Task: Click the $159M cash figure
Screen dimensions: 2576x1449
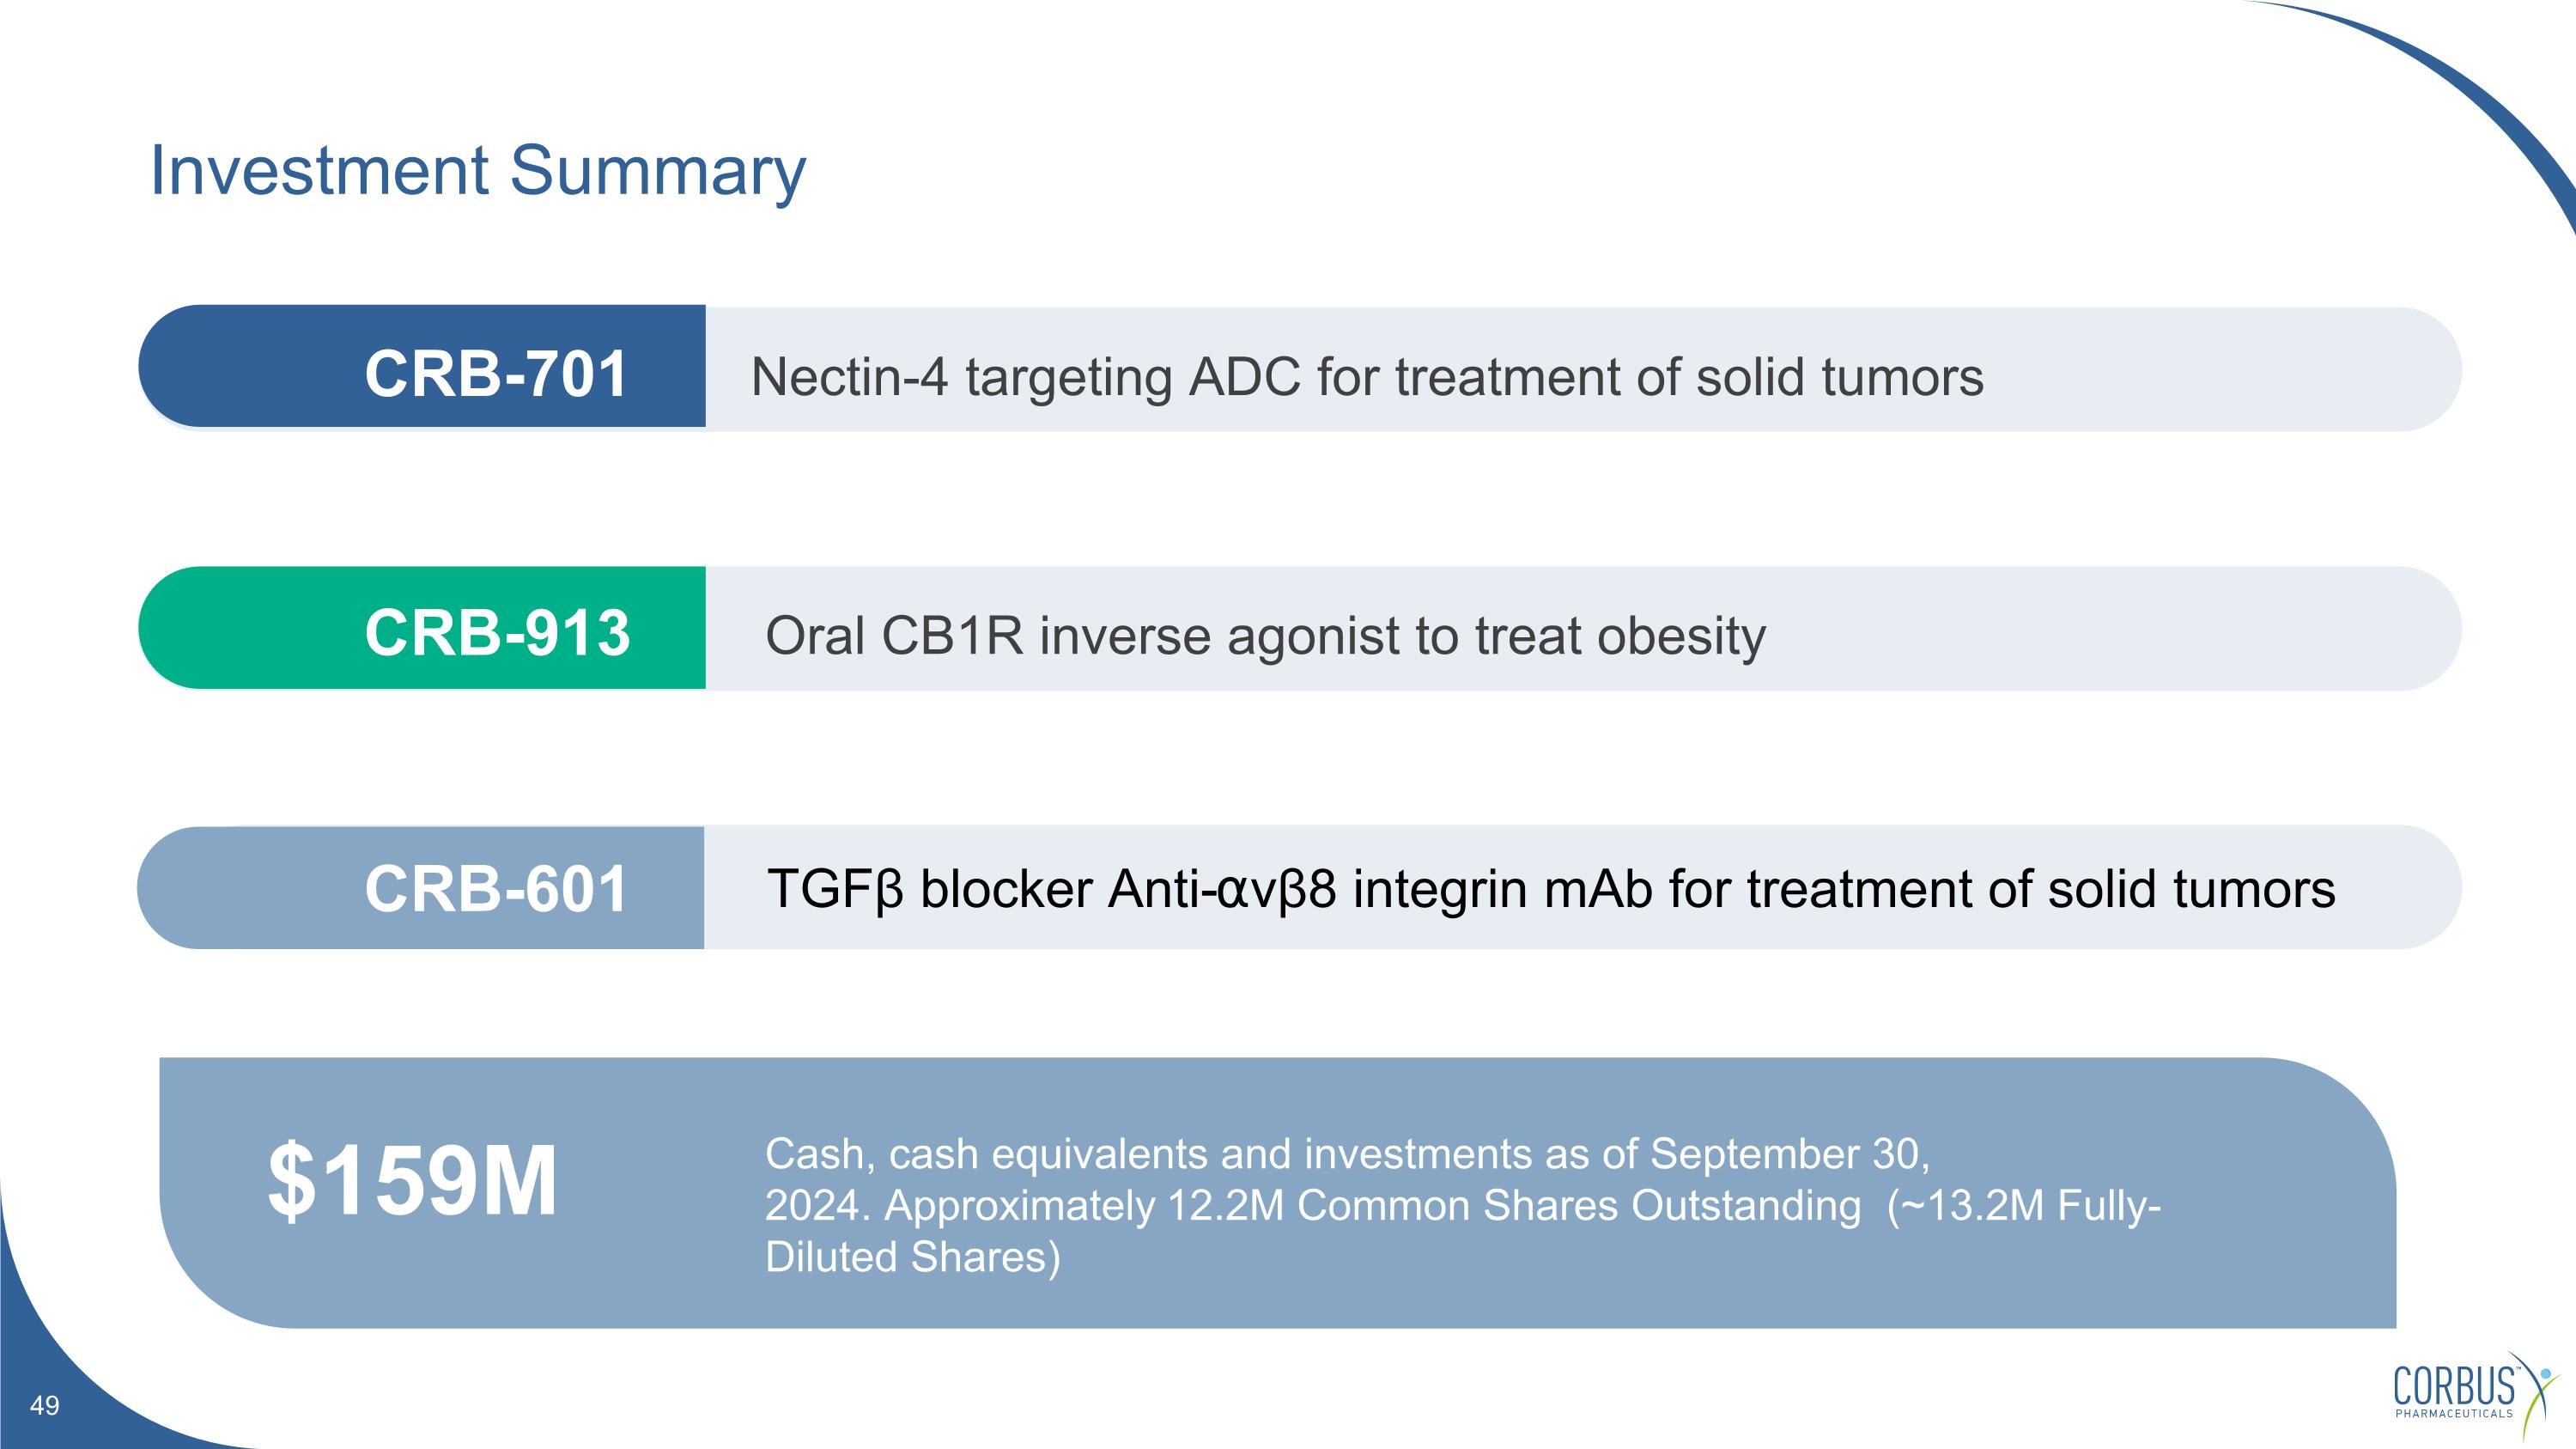Action: [x=412, y=1181]
